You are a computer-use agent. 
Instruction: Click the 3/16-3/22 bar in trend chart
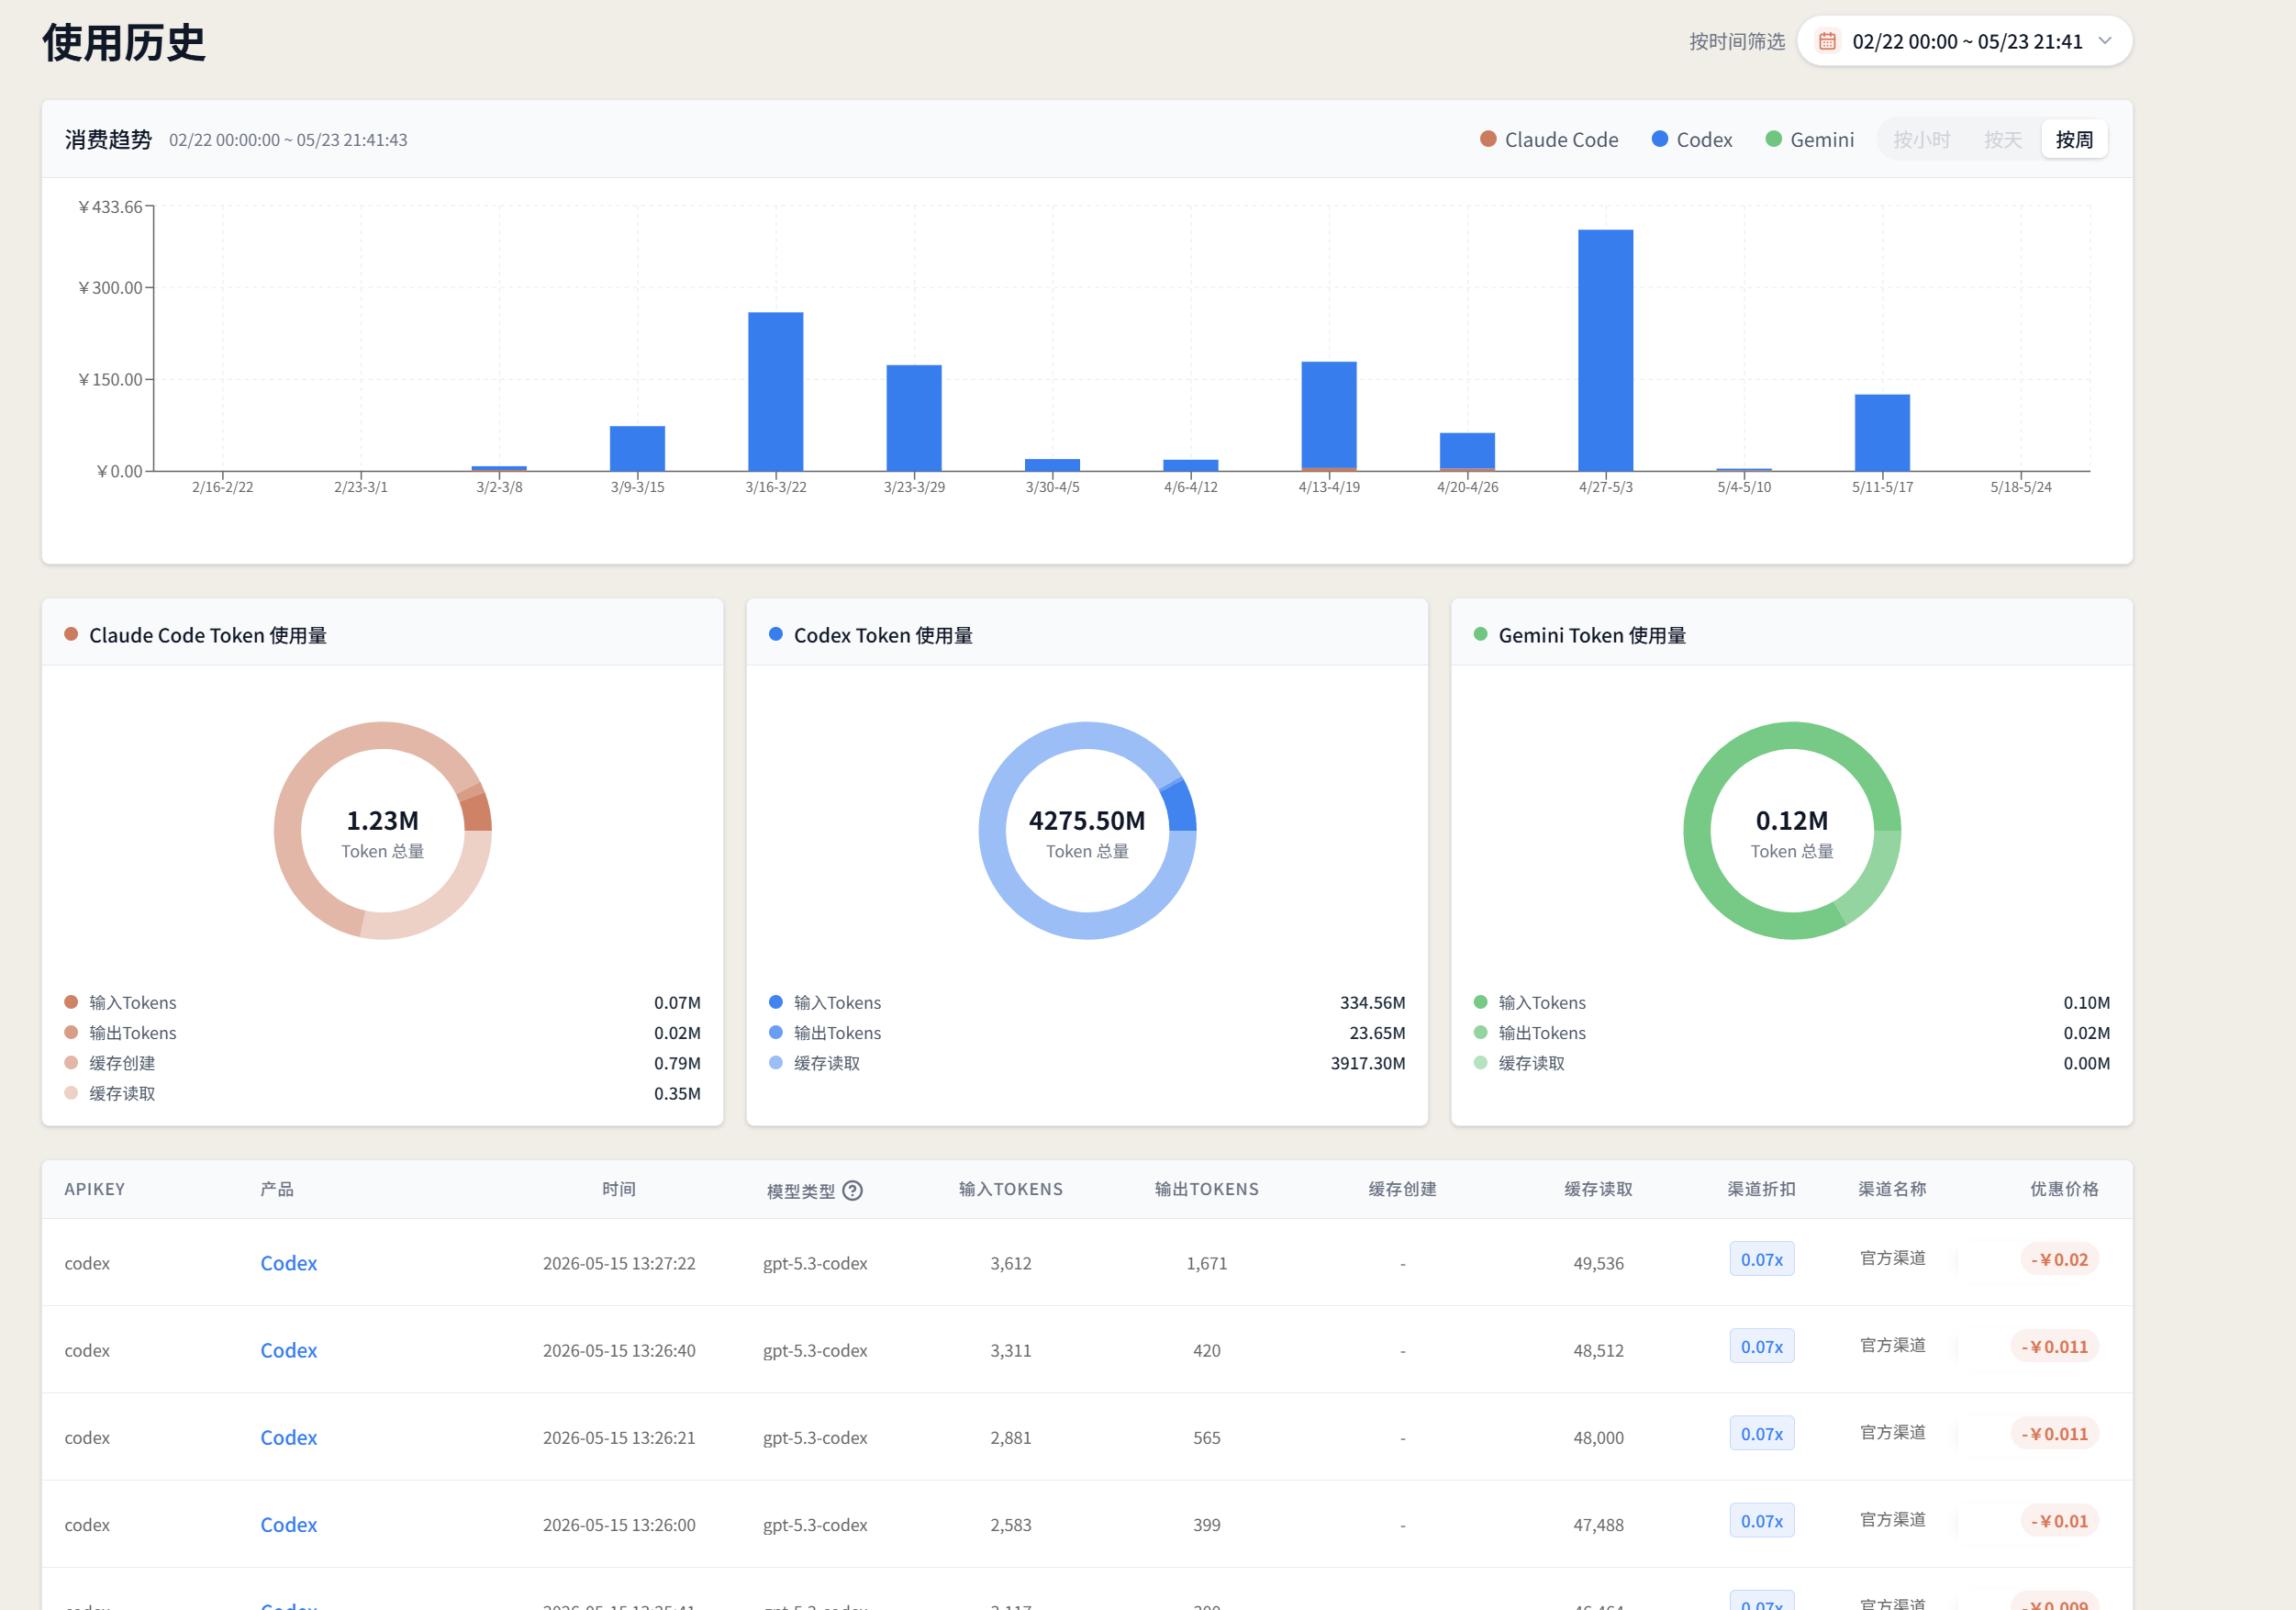[x=775, y=391]
